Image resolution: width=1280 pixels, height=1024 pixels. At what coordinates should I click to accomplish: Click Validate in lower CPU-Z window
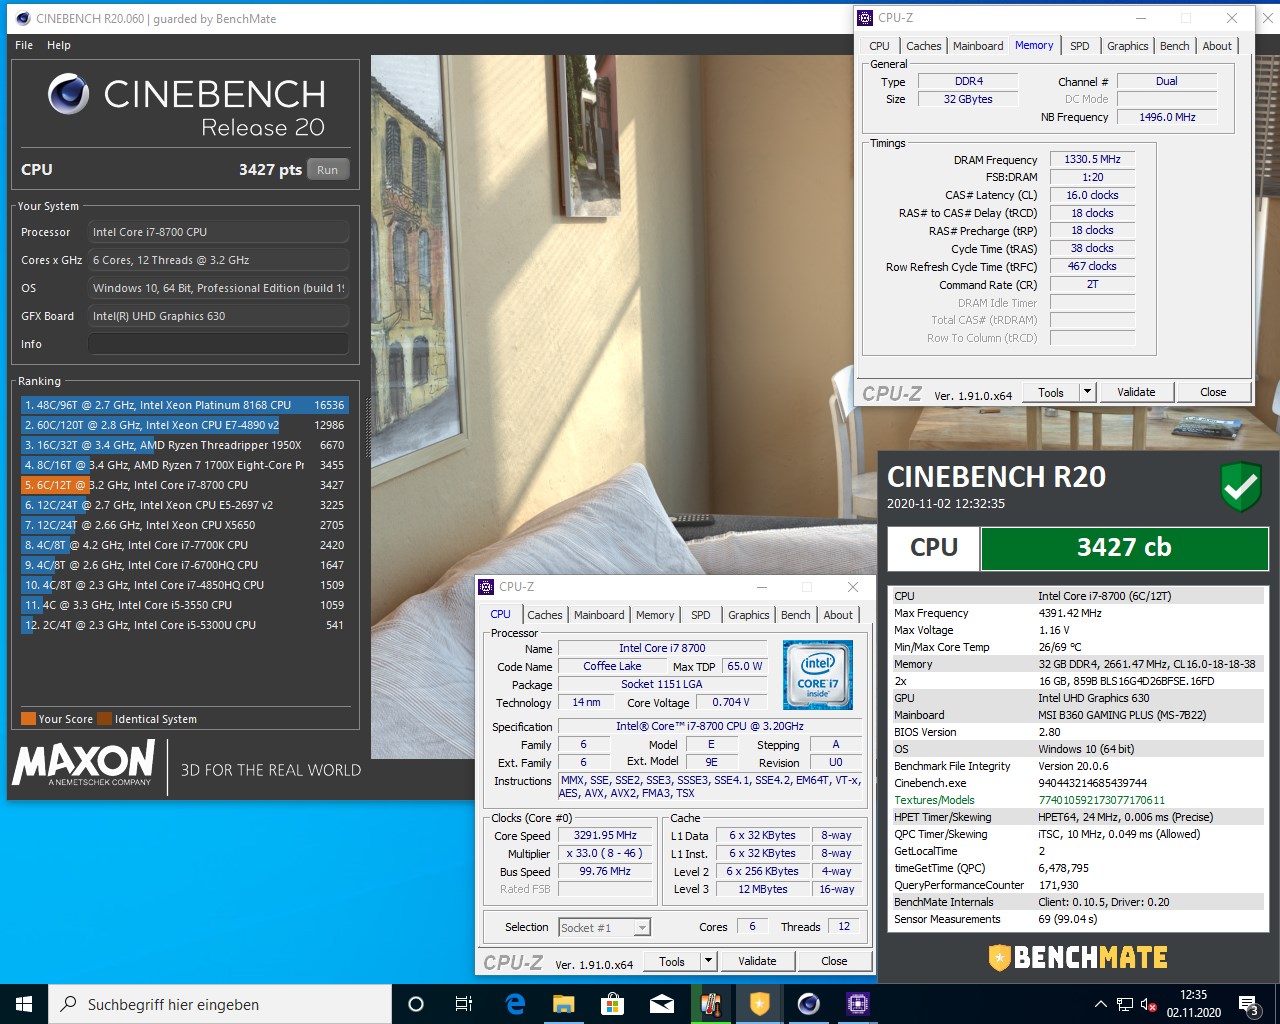click(757, 961)
